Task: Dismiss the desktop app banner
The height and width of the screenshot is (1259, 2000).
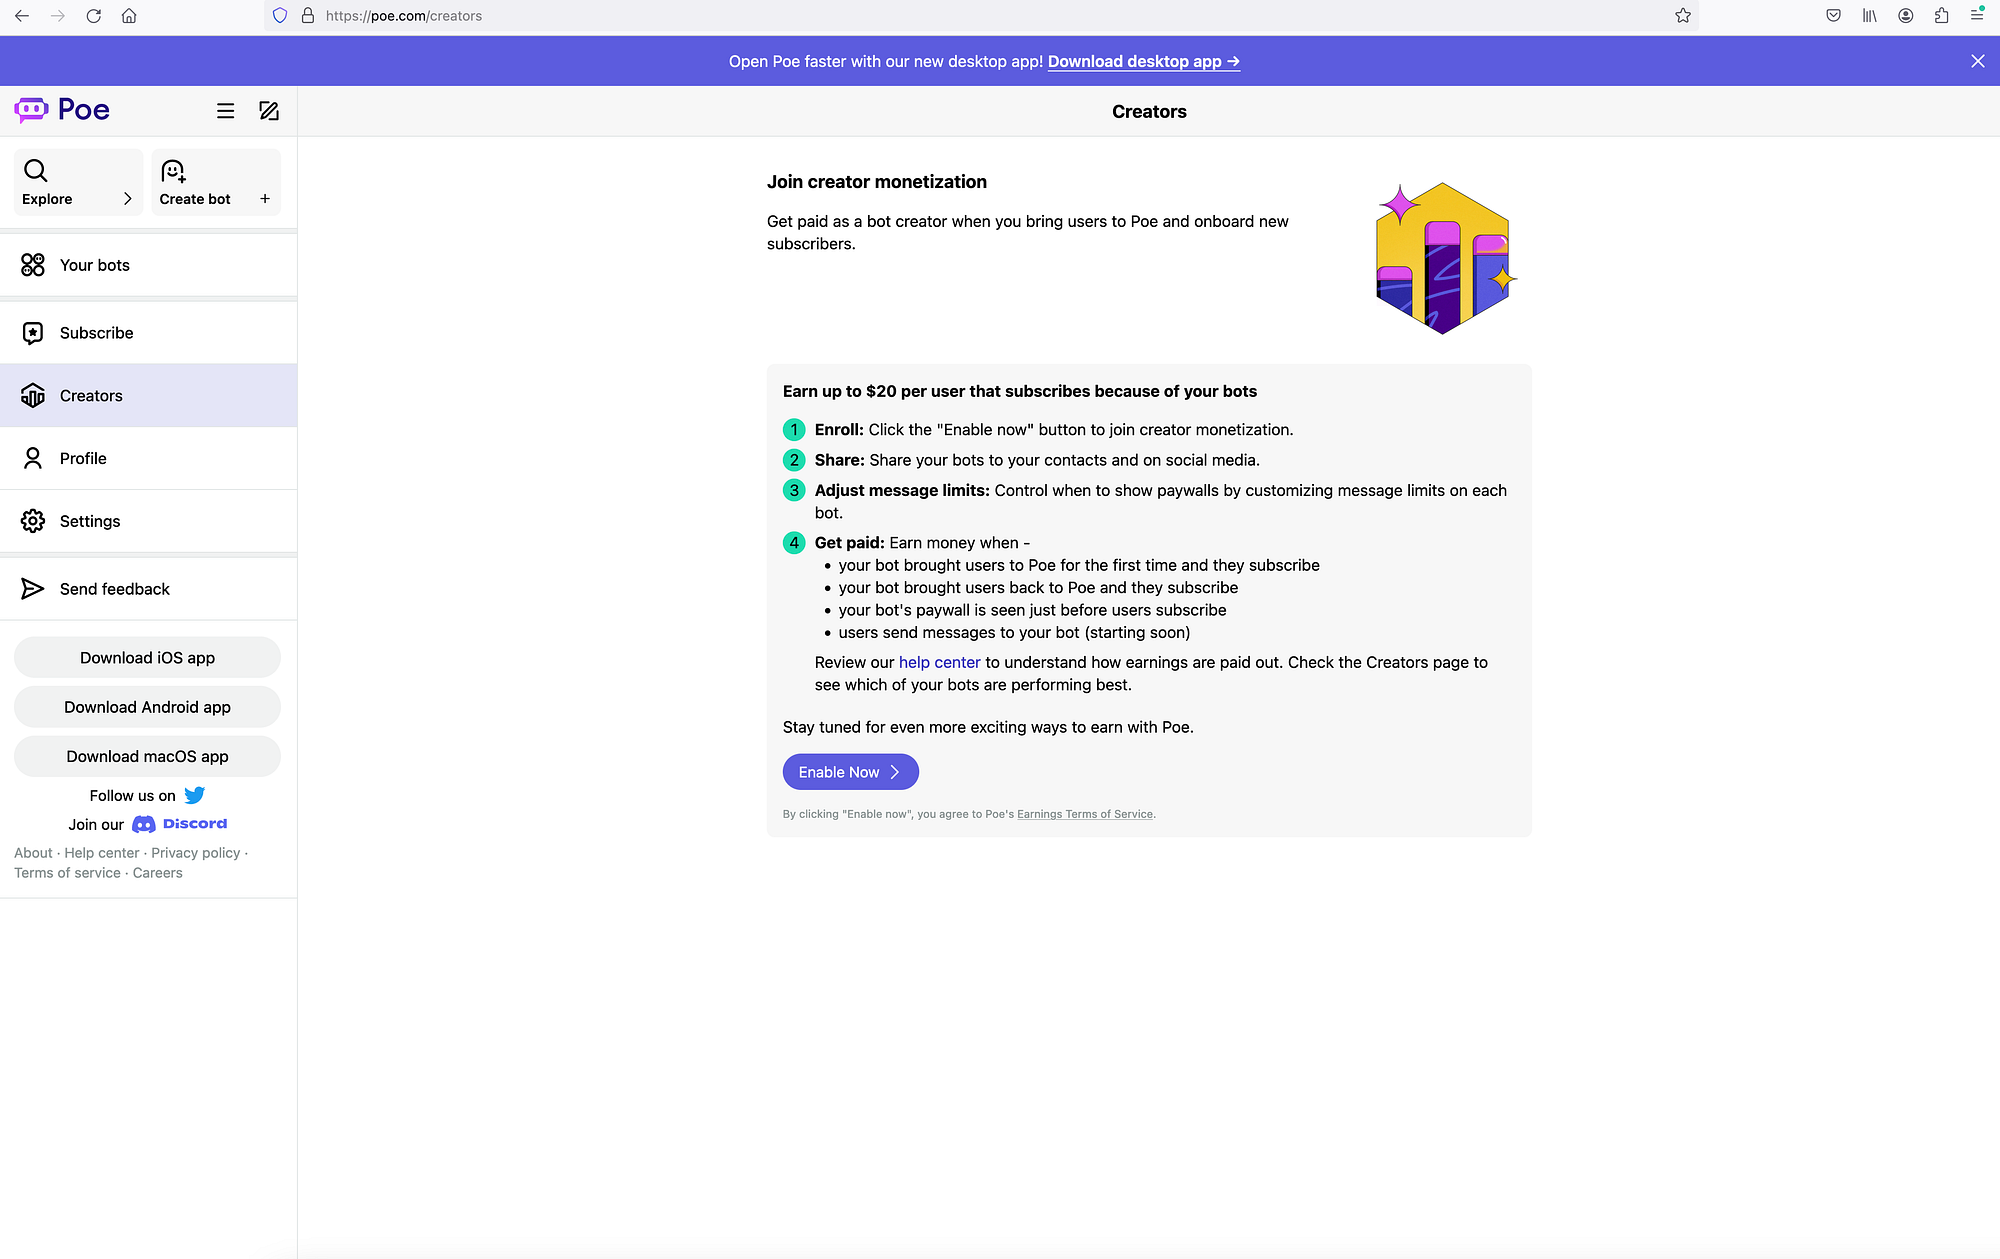Action: click(x=1978, y=61)
